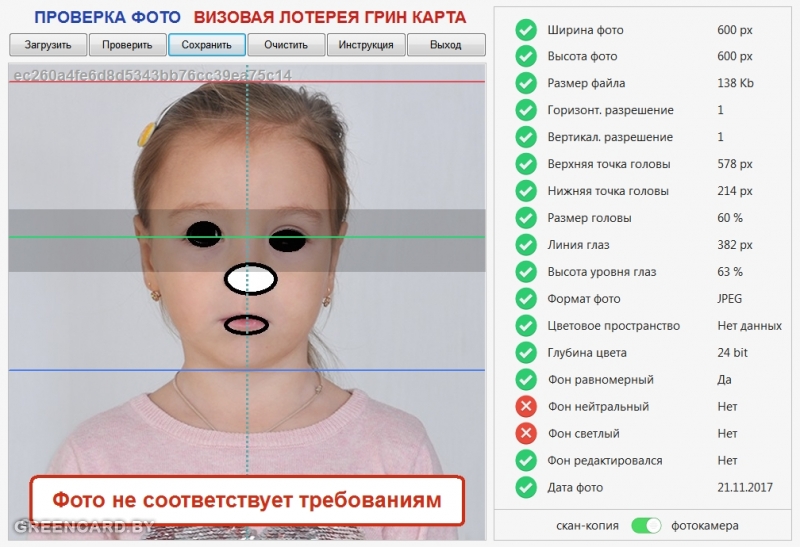Click the Размер головы value 60 %

730,218
